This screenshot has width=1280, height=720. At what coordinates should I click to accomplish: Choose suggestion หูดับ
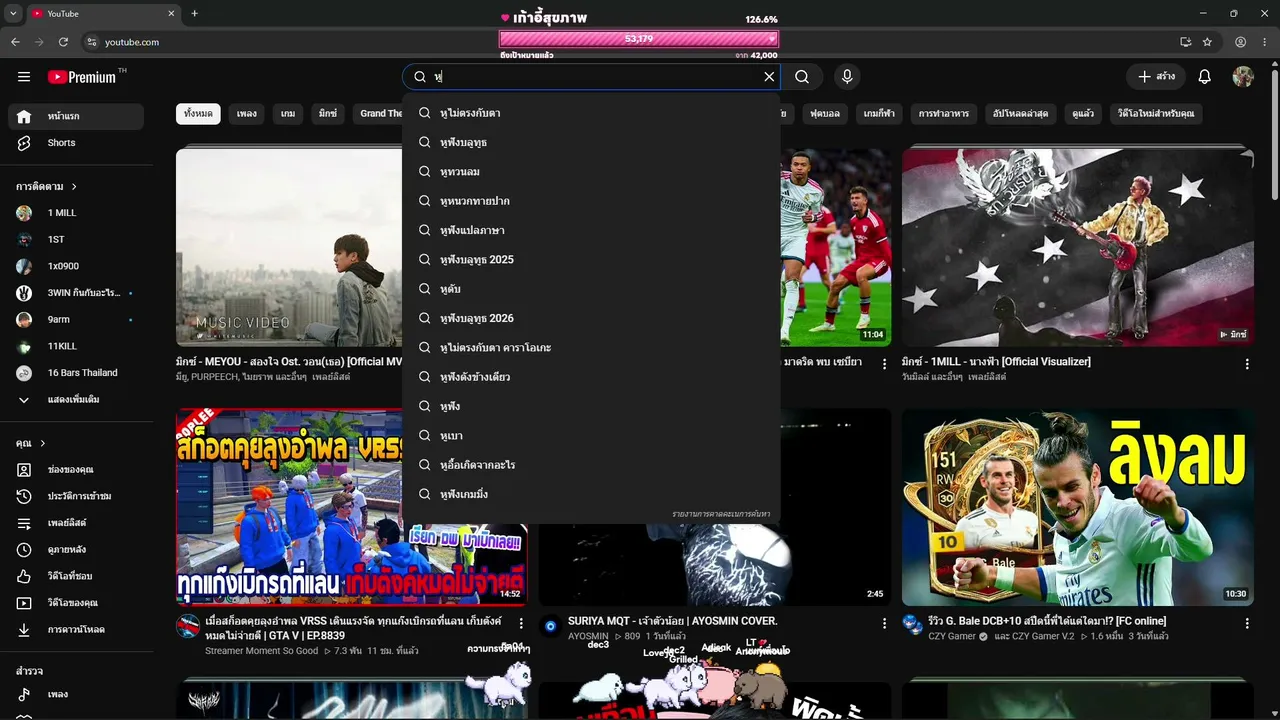pos(591,289)
